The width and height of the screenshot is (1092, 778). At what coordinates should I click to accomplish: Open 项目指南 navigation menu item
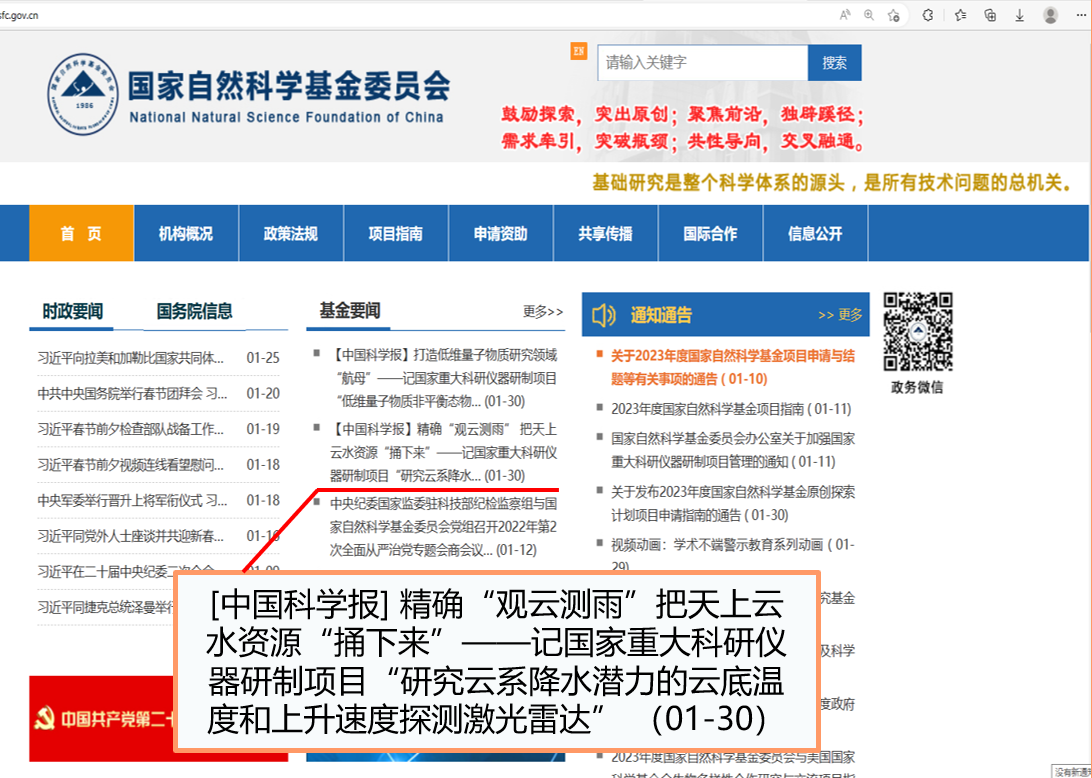click(x=395, y=233)
